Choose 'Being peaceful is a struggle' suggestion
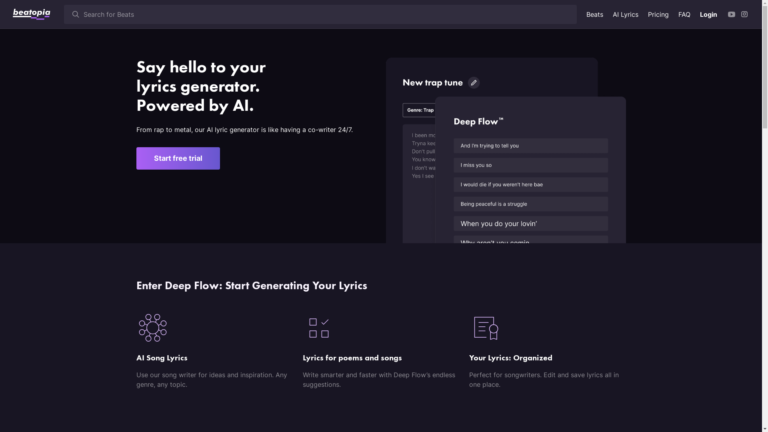The height and width of the screenshot is (432, 768). tap(531, 204)
